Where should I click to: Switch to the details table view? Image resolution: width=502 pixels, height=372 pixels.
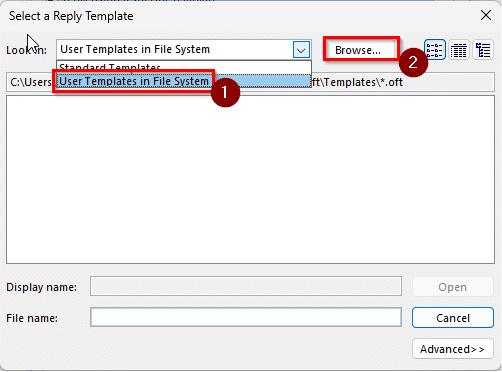459,50
